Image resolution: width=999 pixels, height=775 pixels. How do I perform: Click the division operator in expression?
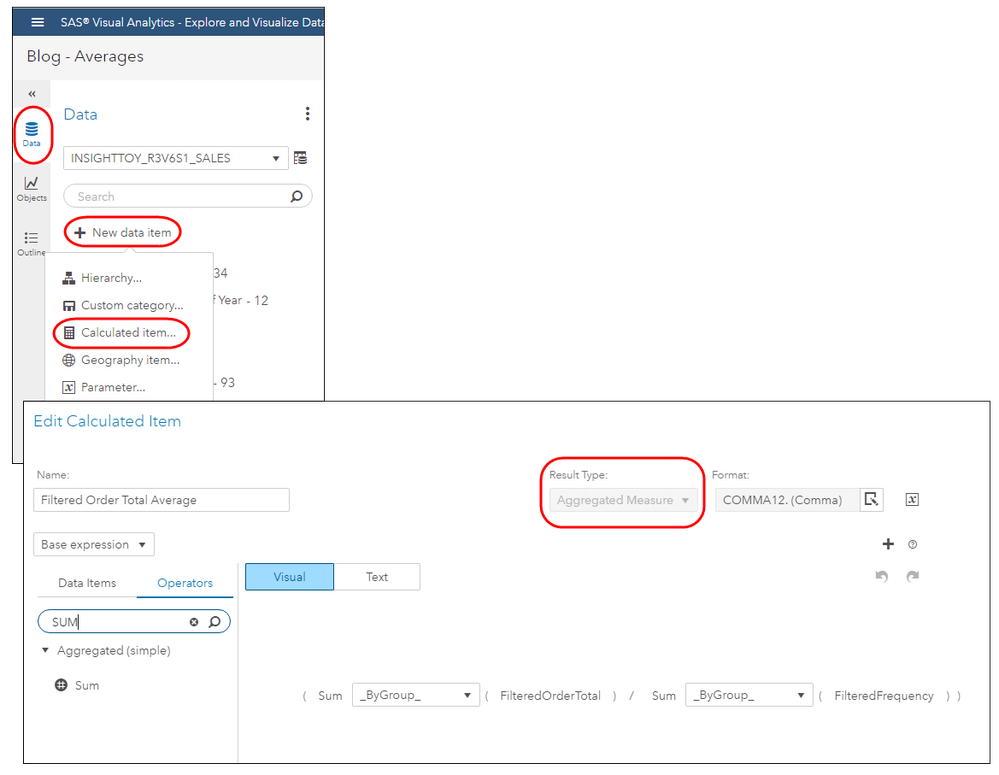[631, 695]
